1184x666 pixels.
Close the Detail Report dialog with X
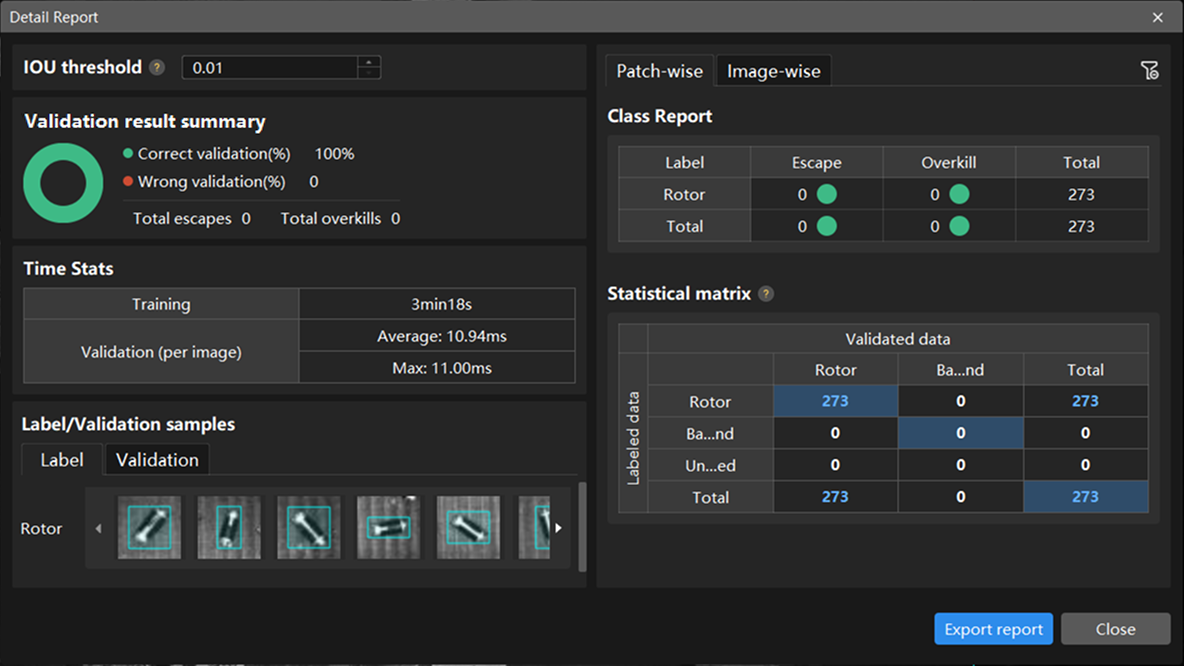coord(1158,17)
